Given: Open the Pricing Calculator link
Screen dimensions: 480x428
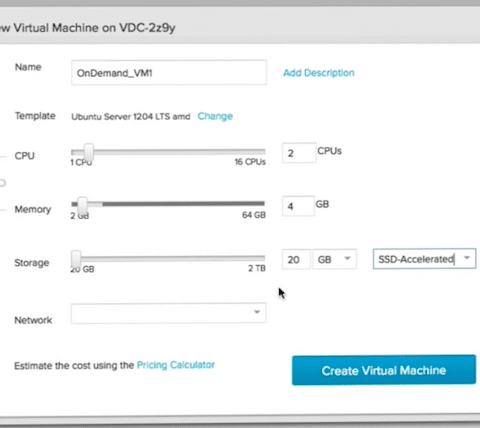Looking at the screenshot, I should click(176, 365).
